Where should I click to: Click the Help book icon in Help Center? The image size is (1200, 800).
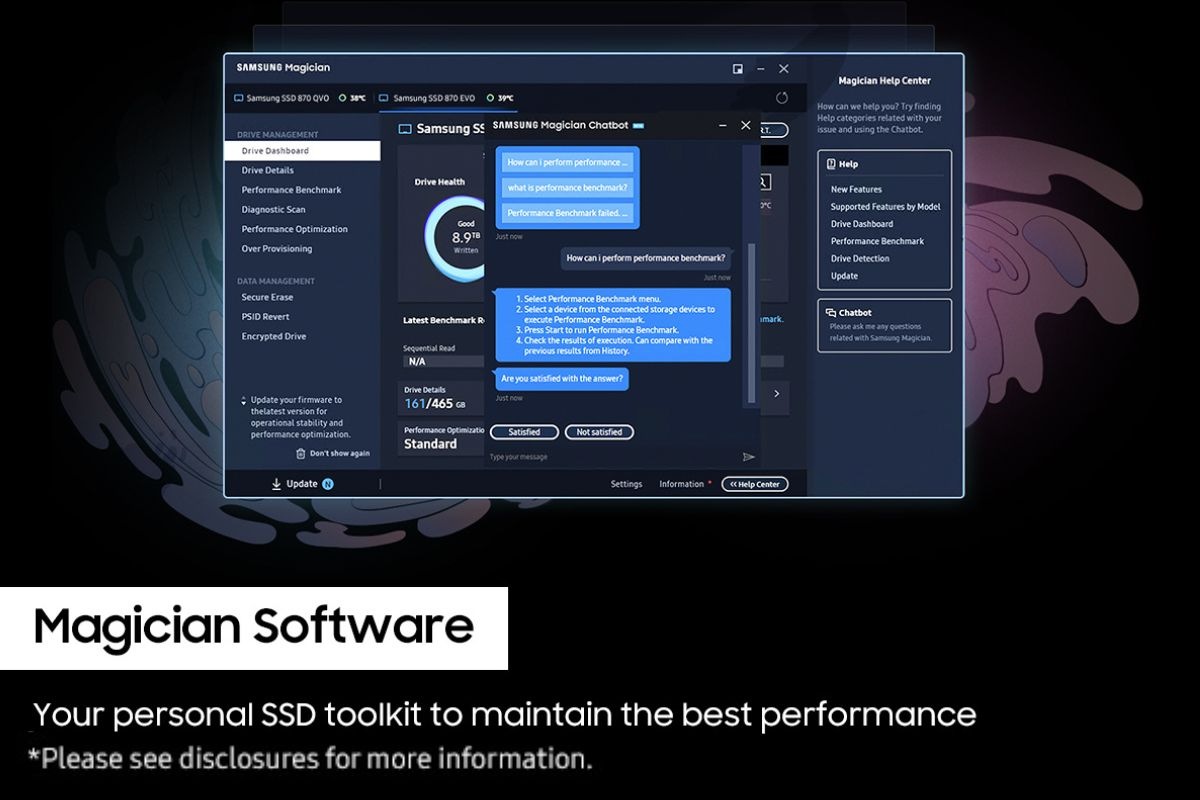831,164
